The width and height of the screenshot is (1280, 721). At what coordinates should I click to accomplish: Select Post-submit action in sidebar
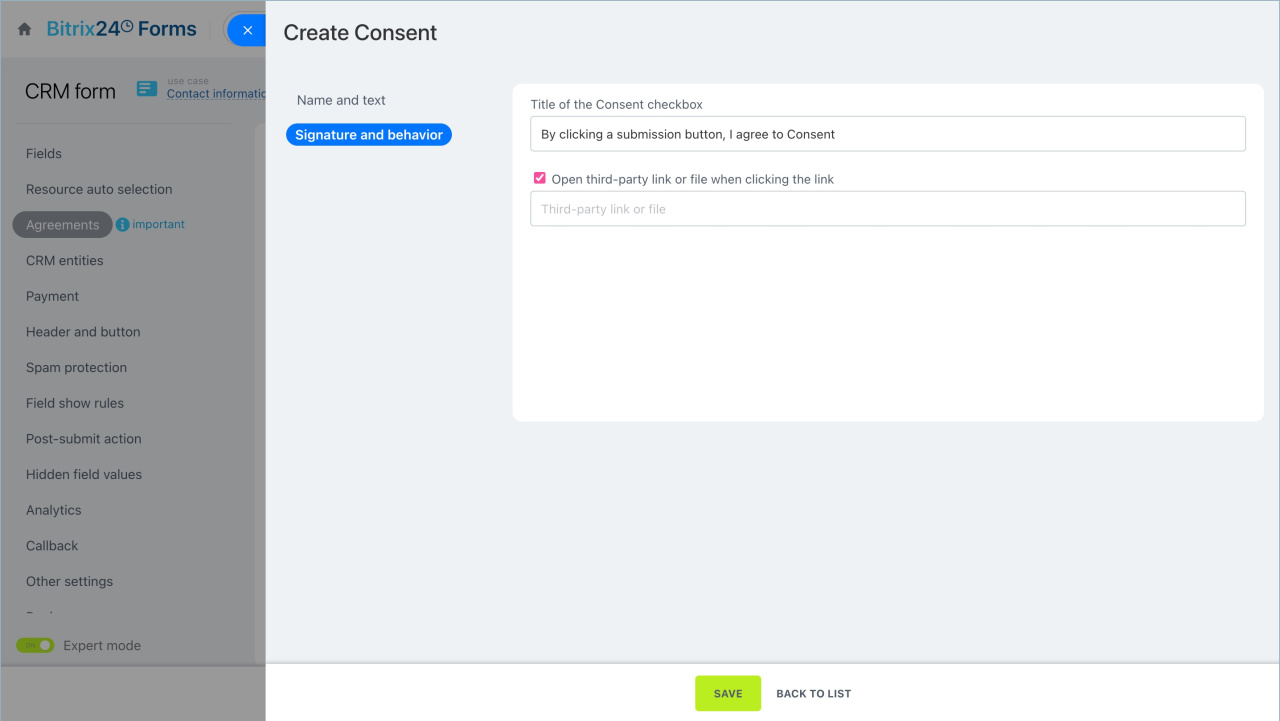(83, 439)
